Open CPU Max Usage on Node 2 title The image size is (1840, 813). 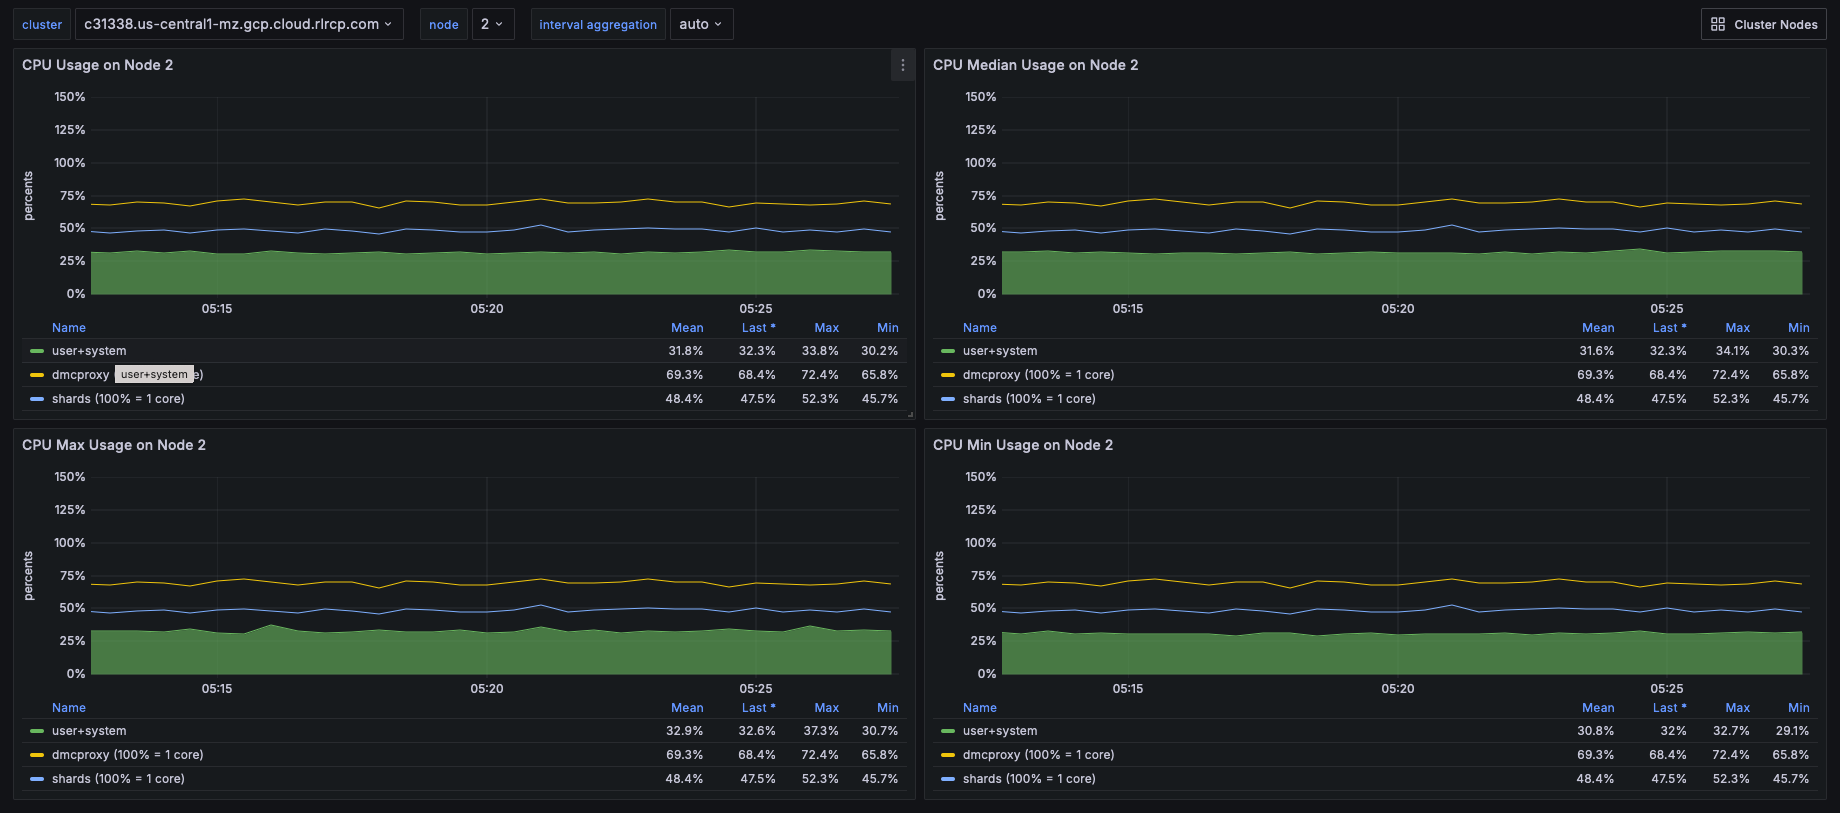[114, 445]
